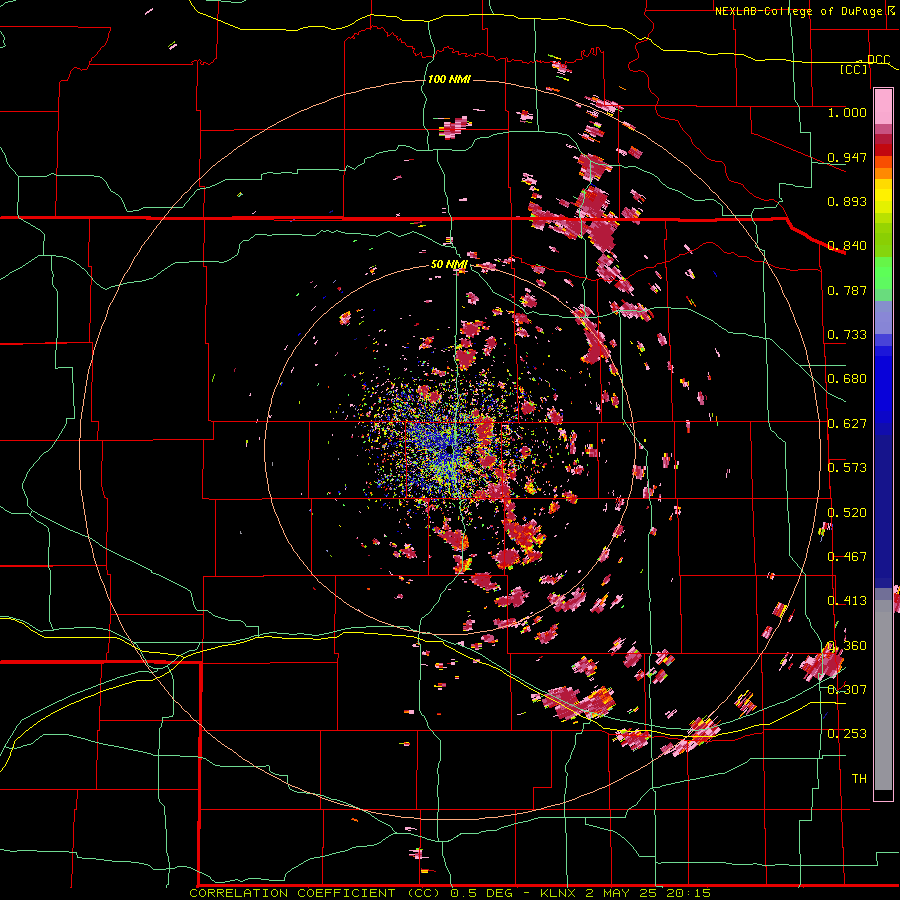The height and width of the screenshot is (900, 900).
Task: Click the 0.573 scale value
Action: pos(847,468)
